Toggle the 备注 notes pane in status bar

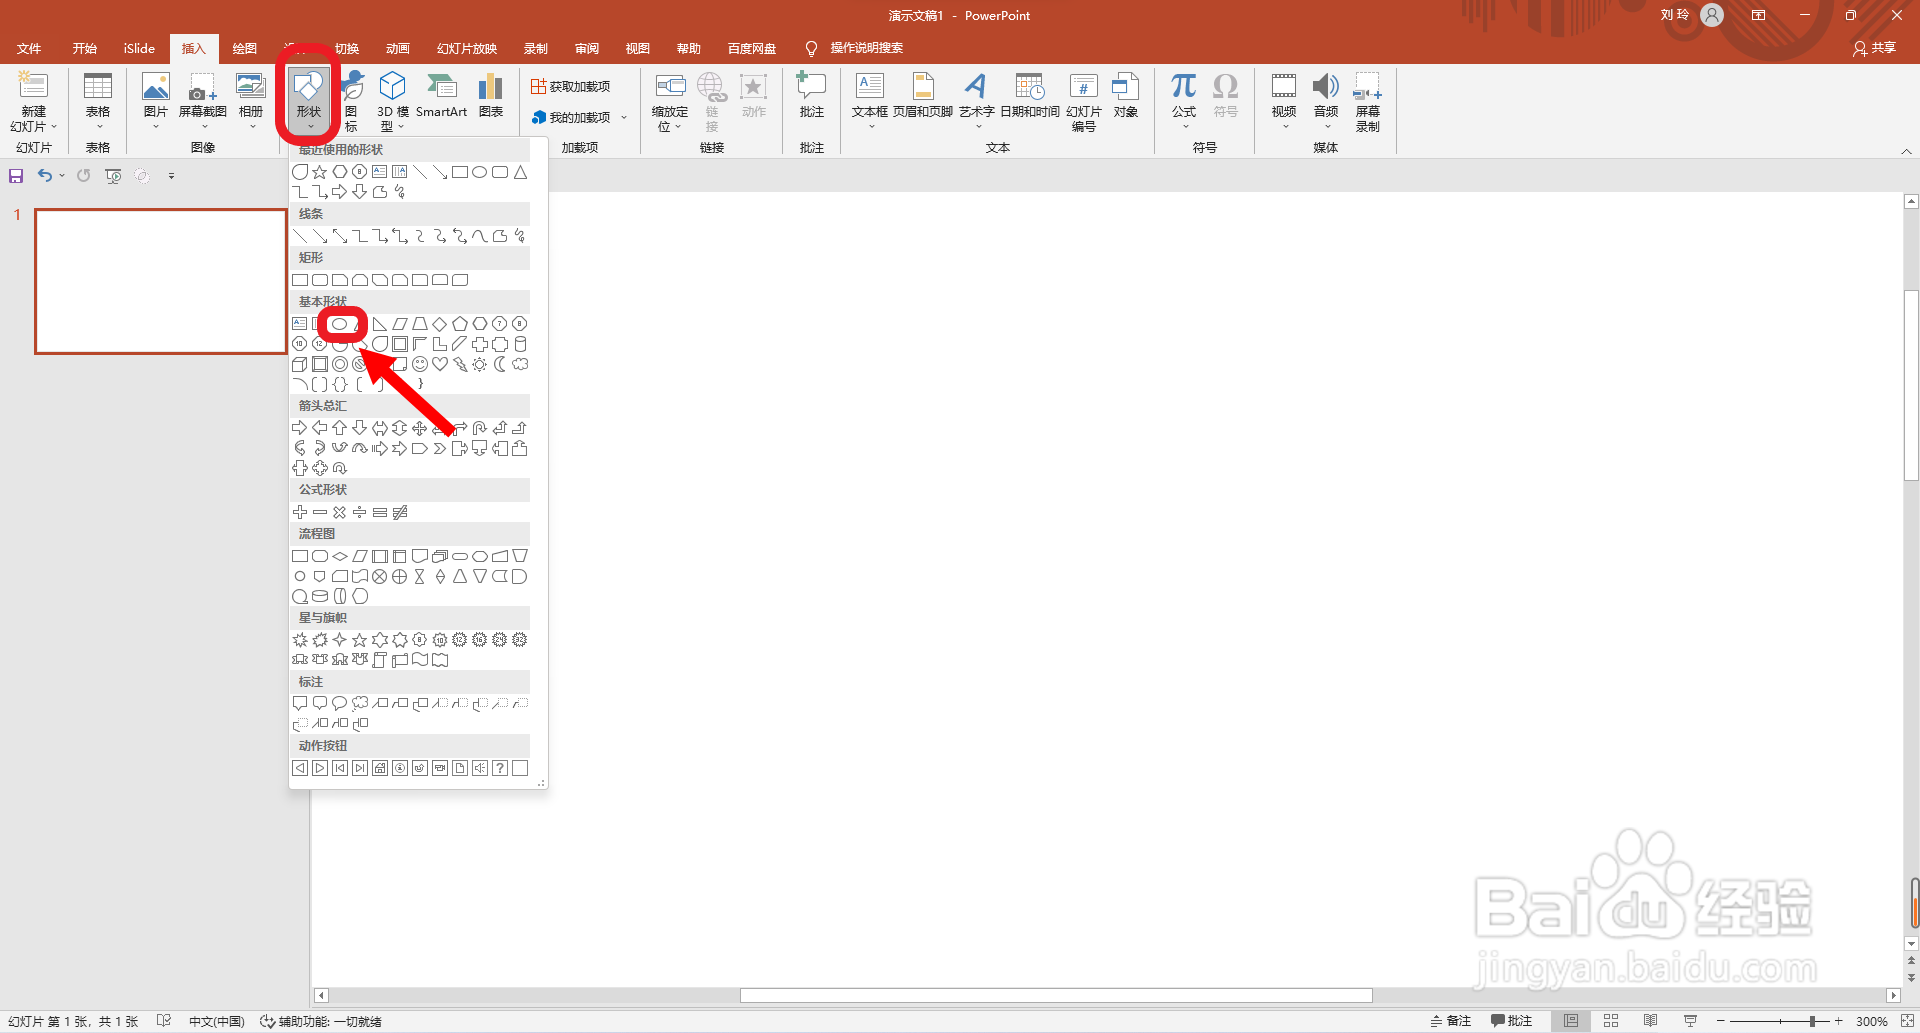click(x=1450, y=1021)
